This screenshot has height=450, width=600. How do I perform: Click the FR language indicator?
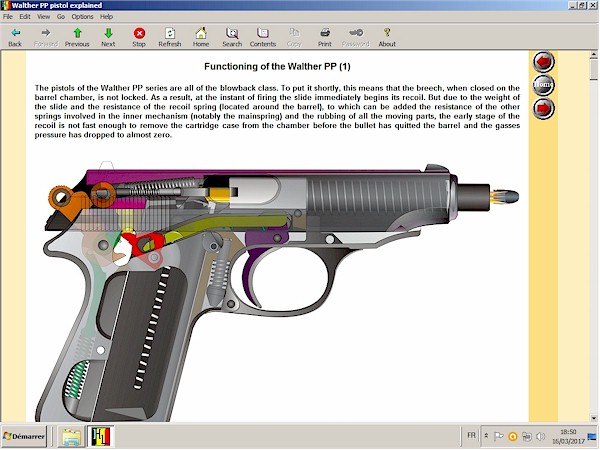coord(471,435)
